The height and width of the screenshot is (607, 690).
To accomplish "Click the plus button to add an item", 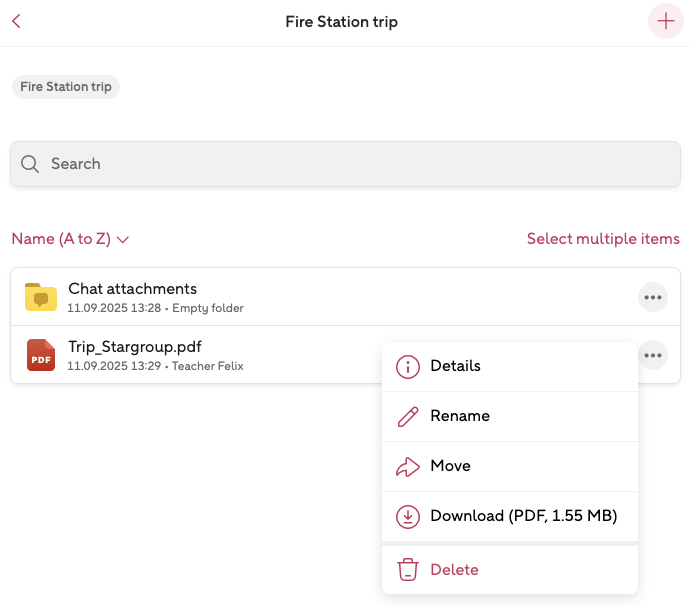I will coord(665,22).
